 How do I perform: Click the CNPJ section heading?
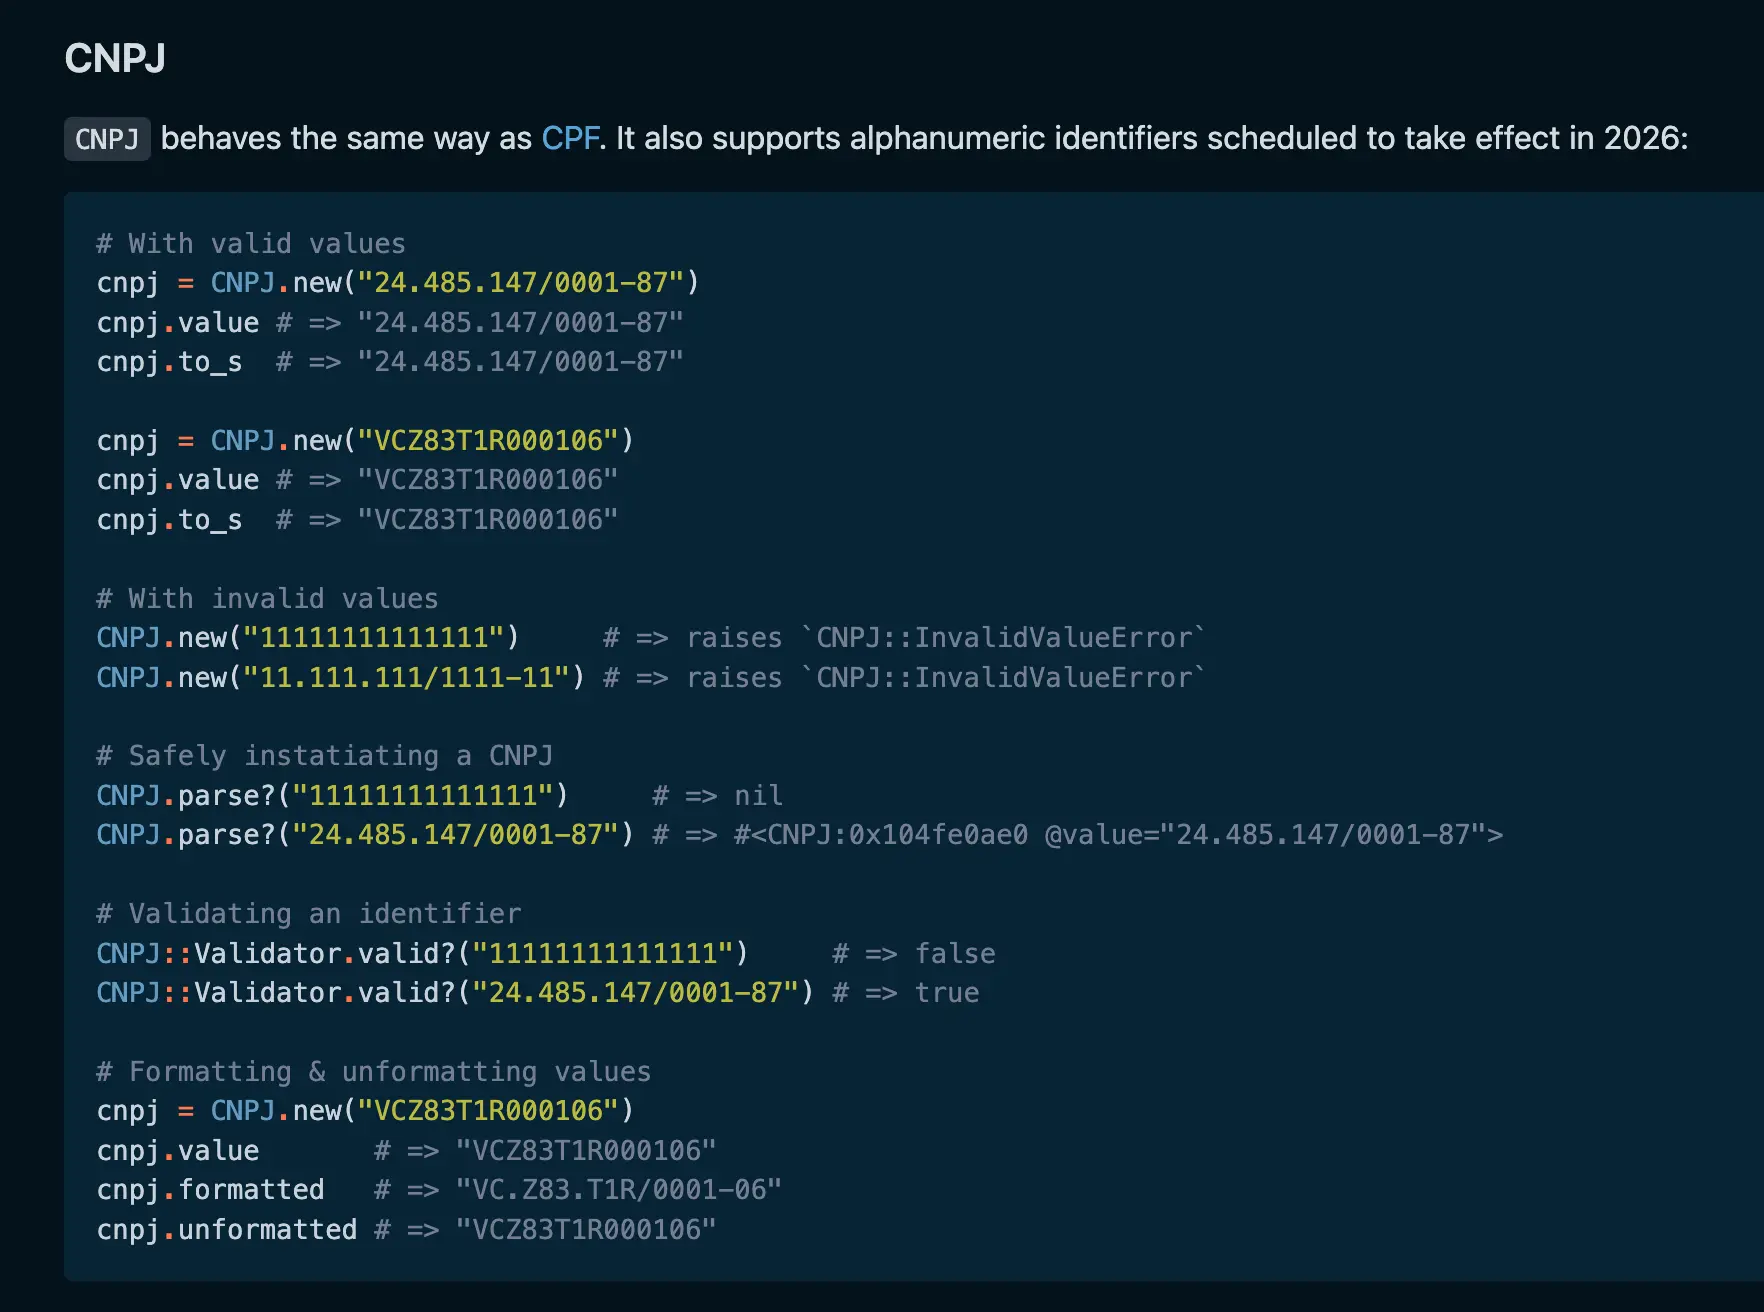click(x=115, y=58)
